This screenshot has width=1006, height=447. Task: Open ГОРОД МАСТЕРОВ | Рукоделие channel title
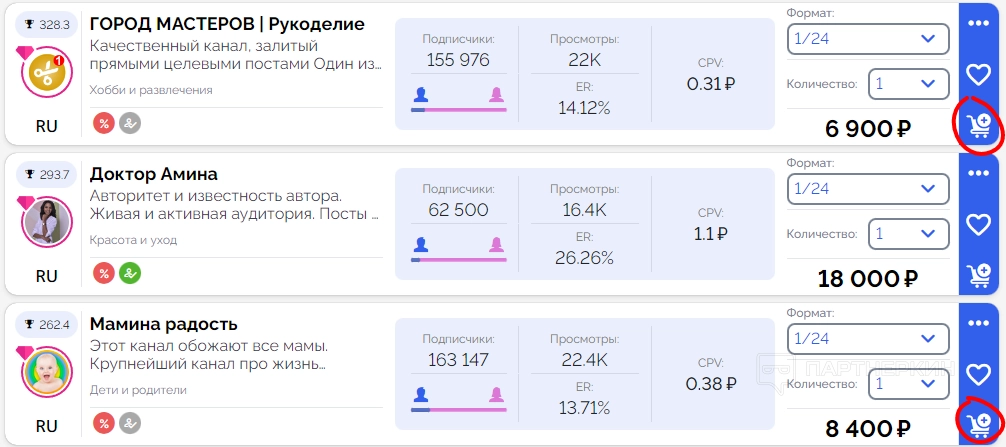227,24
